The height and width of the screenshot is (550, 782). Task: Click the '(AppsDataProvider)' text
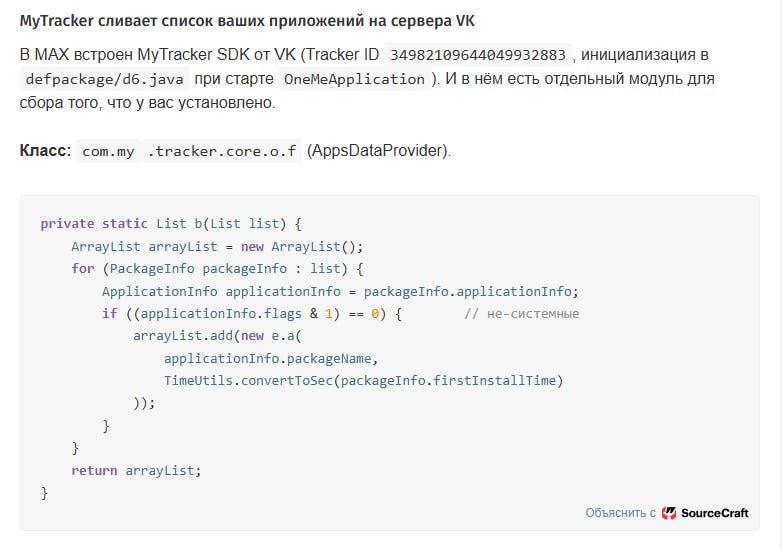[x=379, y=151]
